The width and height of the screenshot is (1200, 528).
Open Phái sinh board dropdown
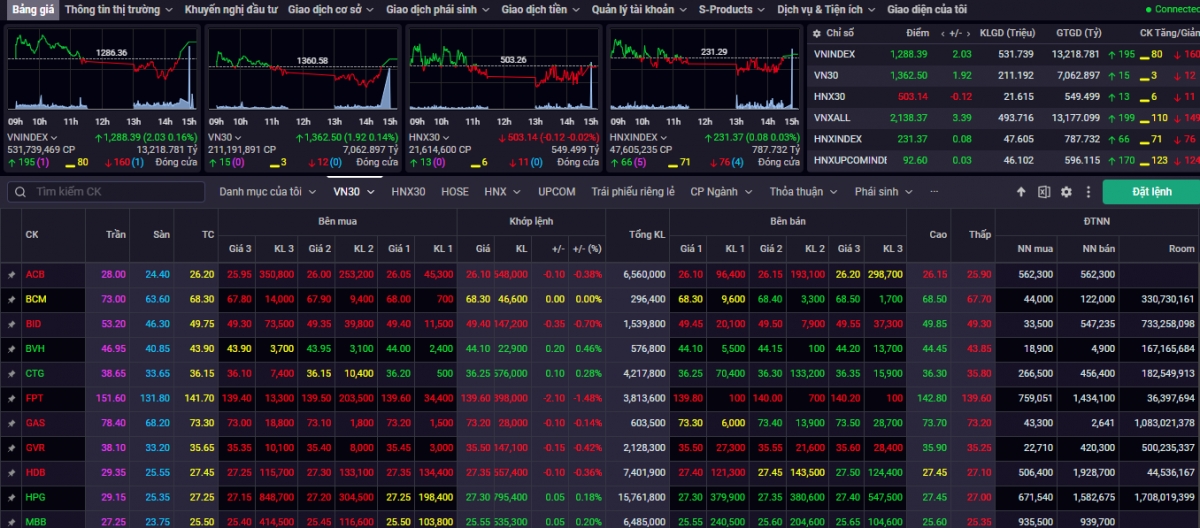[x=883, y=191]
